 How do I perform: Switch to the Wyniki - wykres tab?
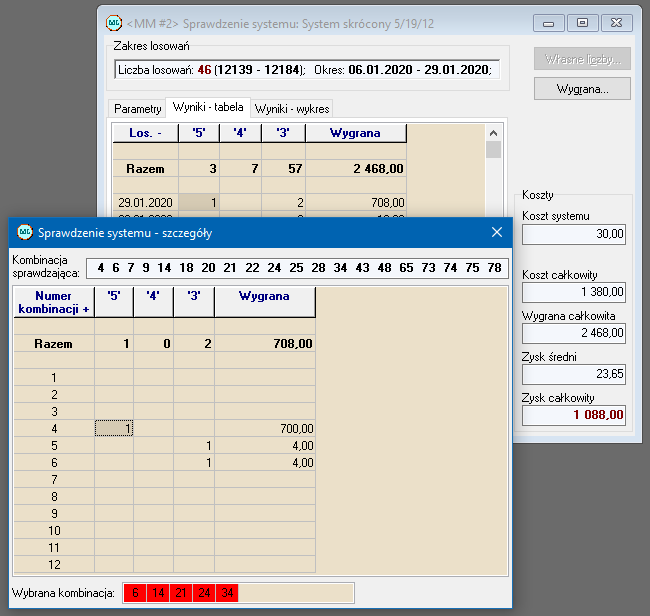click(x=291, y=108)
